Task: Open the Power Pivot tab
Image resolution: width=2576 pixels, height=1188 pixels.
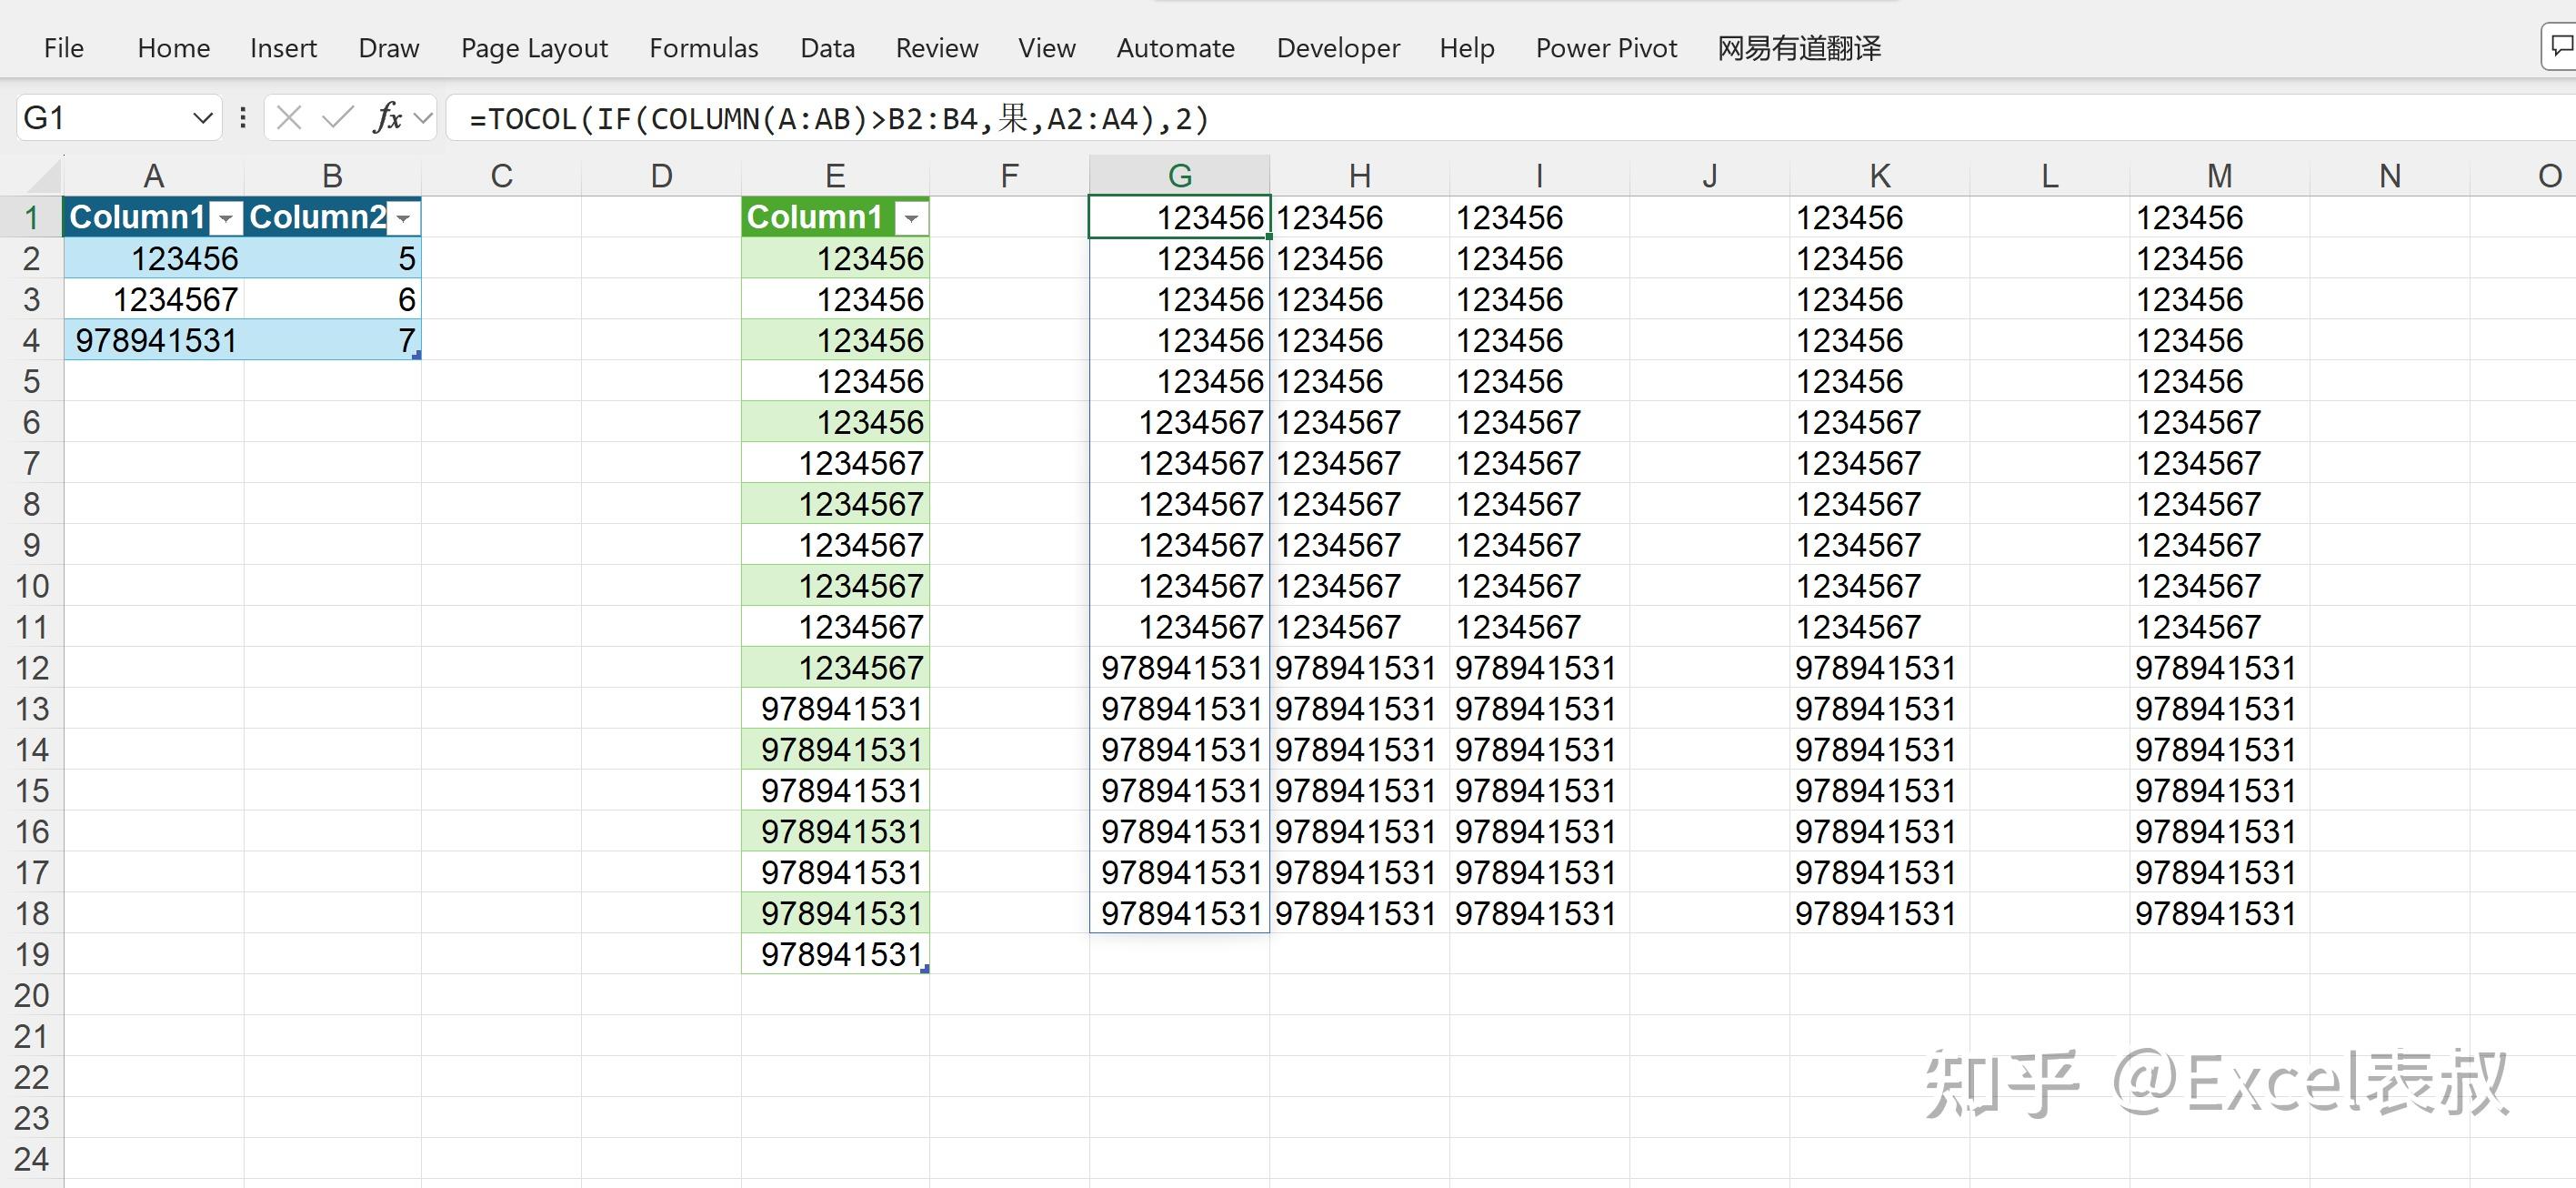Action: click(1606, 48)
